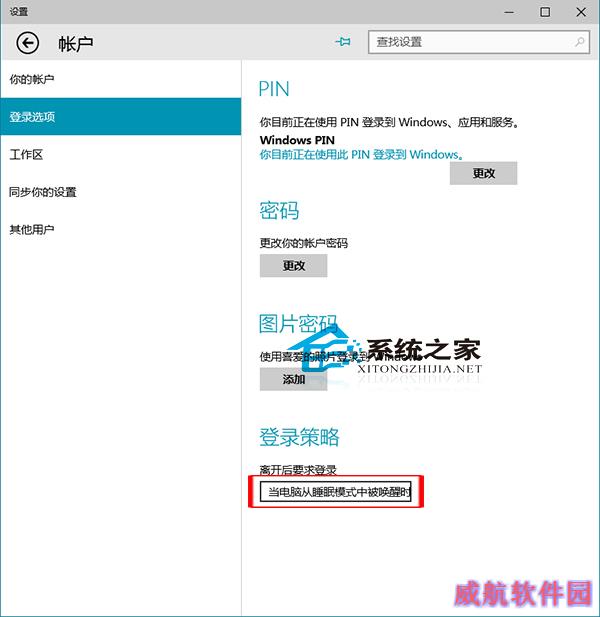The height and width of the screenshot is (617, 600).
Task: Click the pin icon beside search
Action: tap(343, 41)
